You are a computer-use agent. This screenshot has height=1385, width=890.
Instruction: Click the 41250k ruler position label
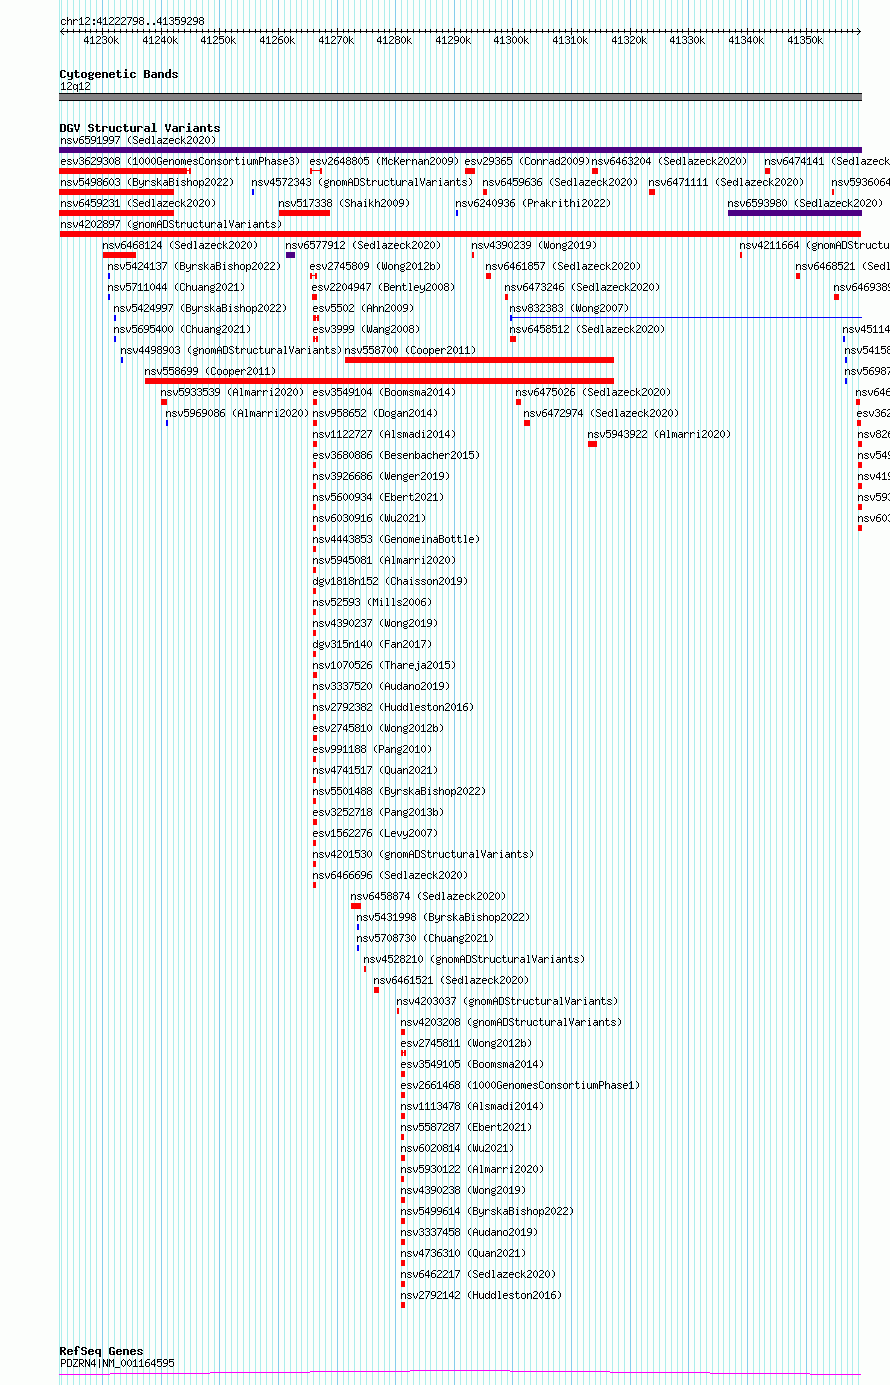click(x=218, y=40)
